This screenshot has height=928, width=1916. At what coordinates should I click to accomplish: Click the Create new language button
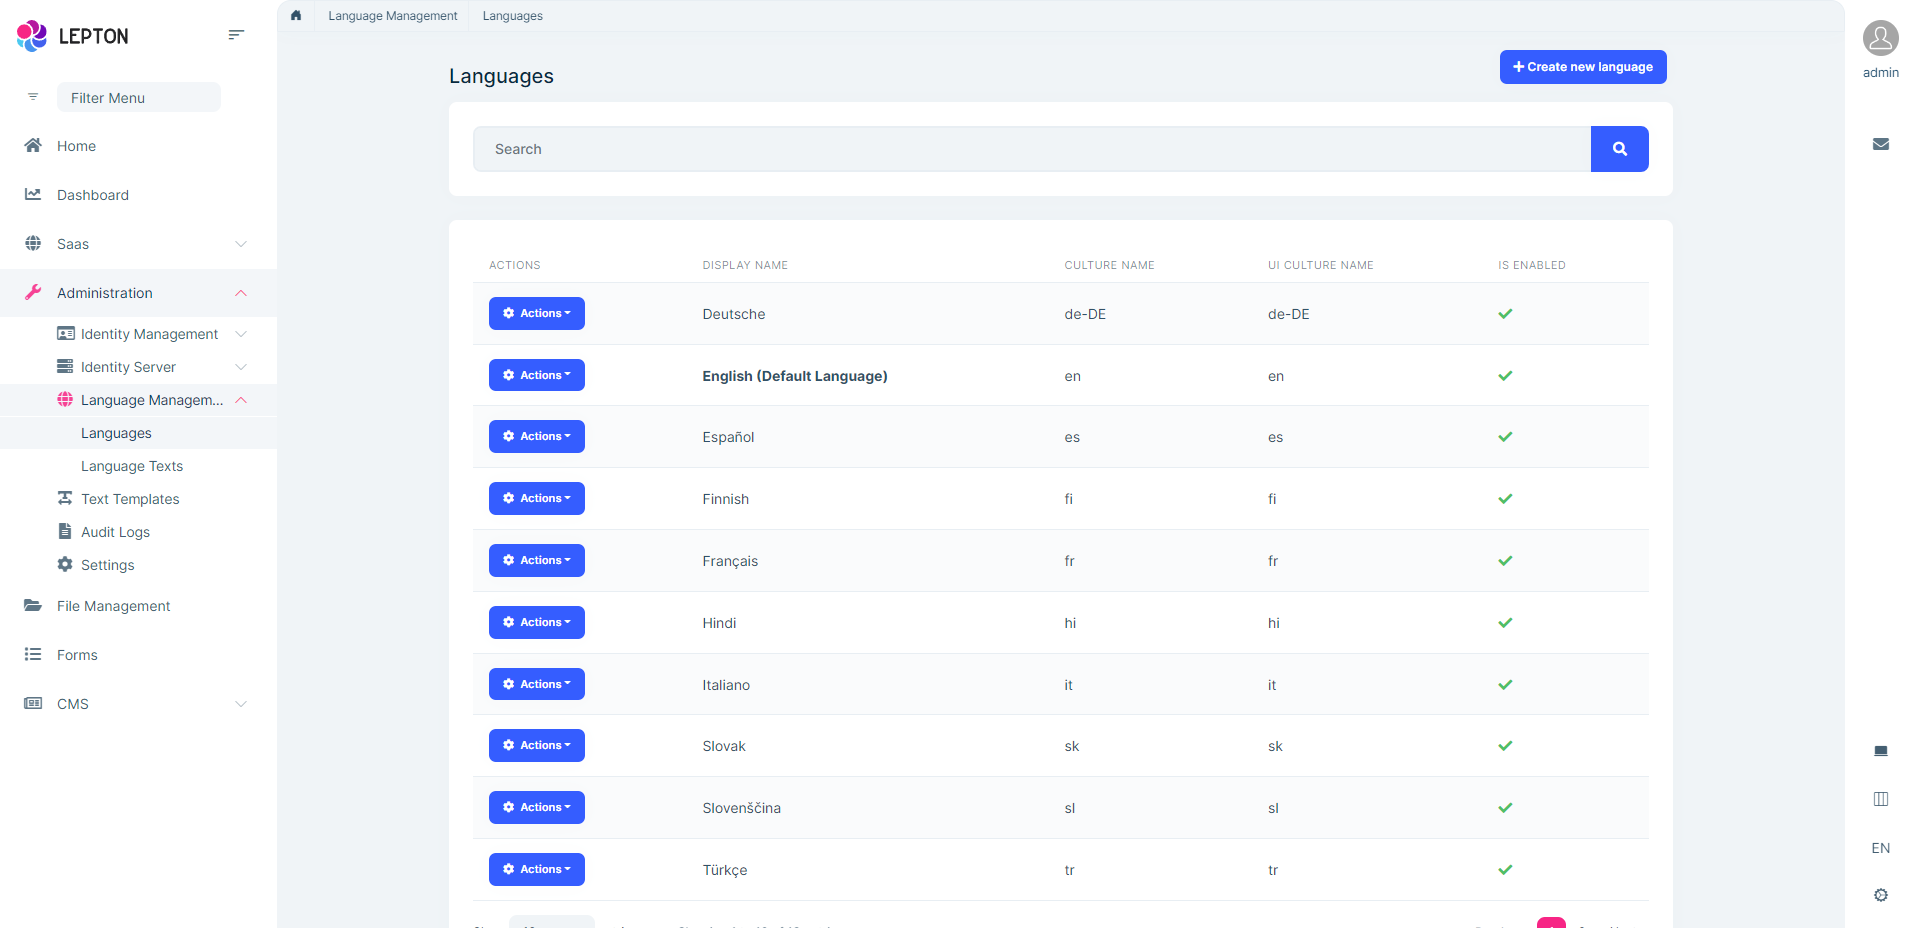tap(1582, 66)
